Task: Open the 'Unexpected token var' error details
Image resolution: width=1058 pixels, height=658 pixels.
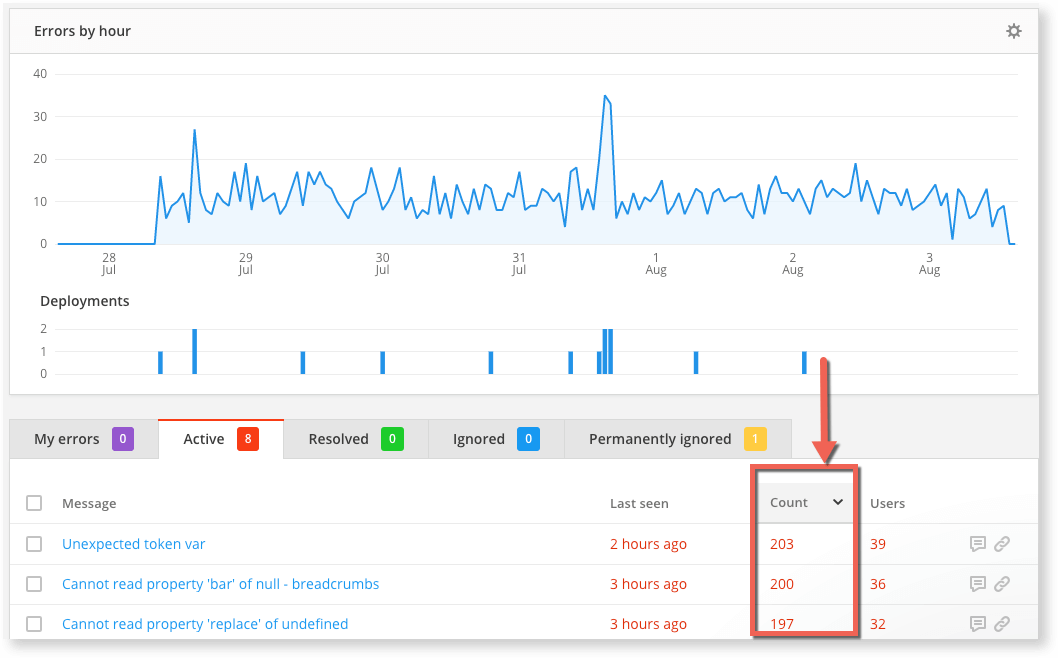Action: point(133,543)
